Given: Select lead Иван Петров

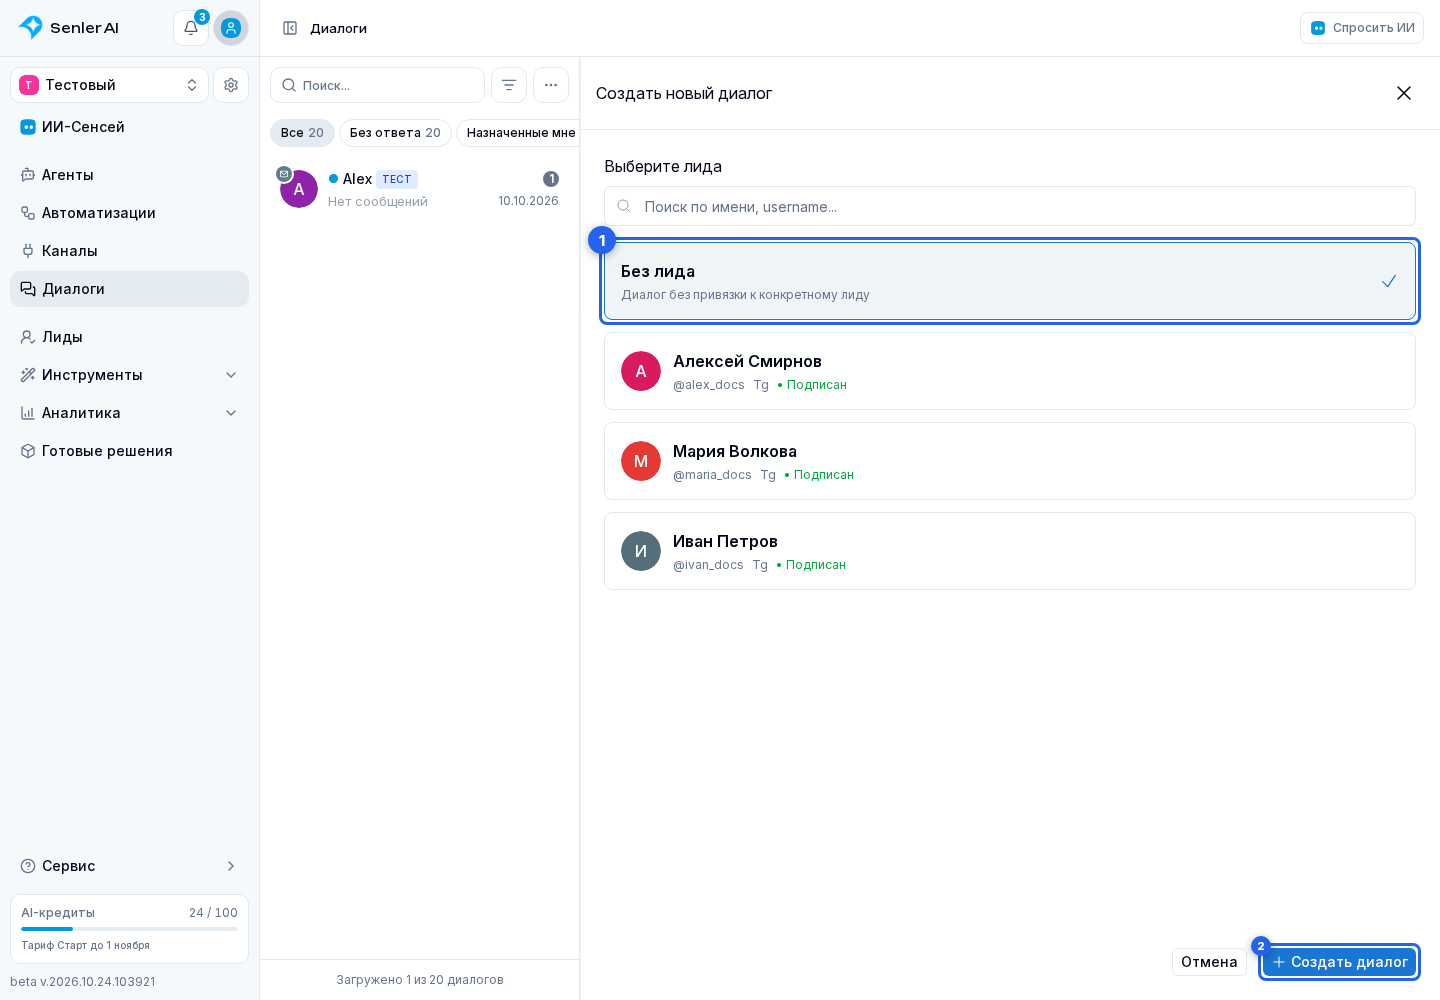Looking at the screenshot, I should pyautogui.click(x=1010, y=551).
